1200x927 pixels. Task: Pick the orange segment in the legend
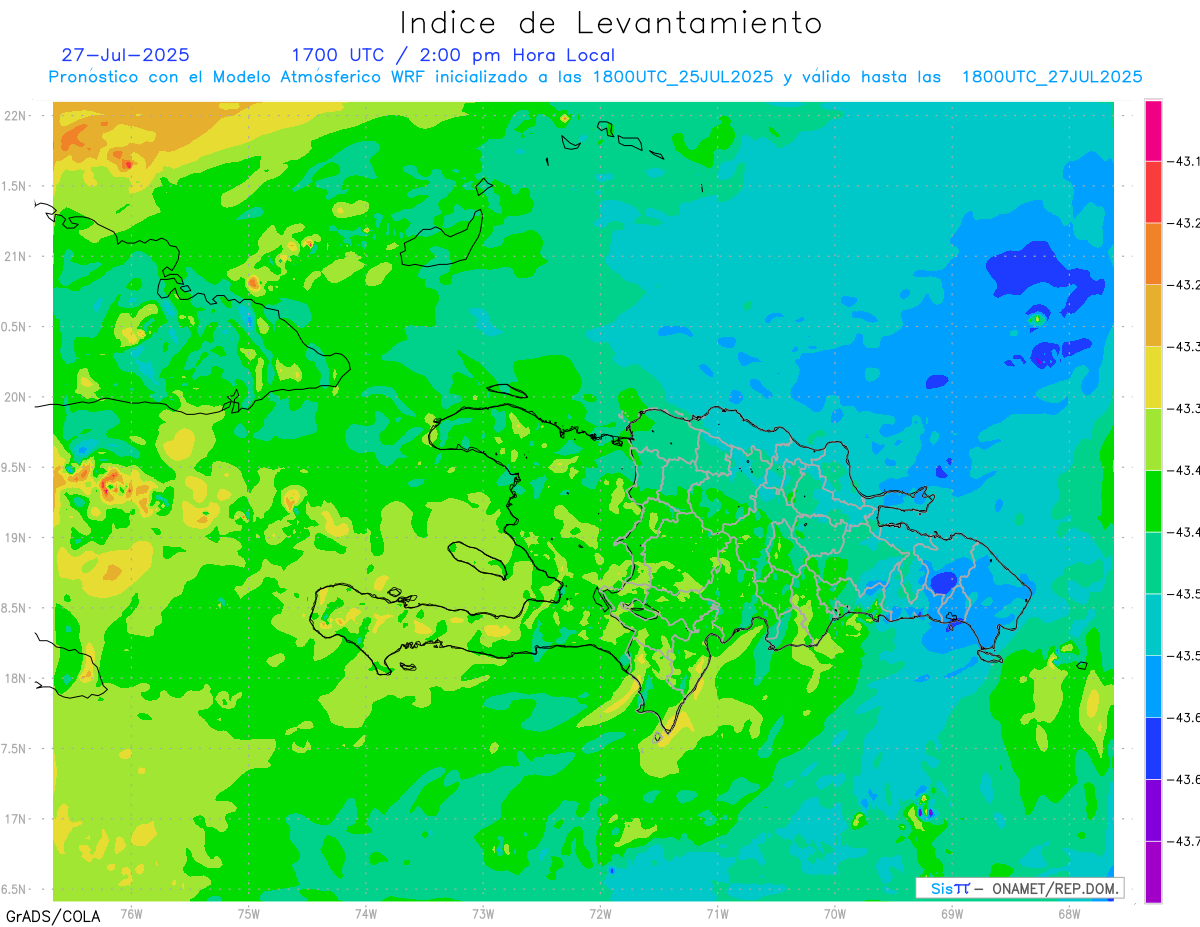(x=1153, y=254)
